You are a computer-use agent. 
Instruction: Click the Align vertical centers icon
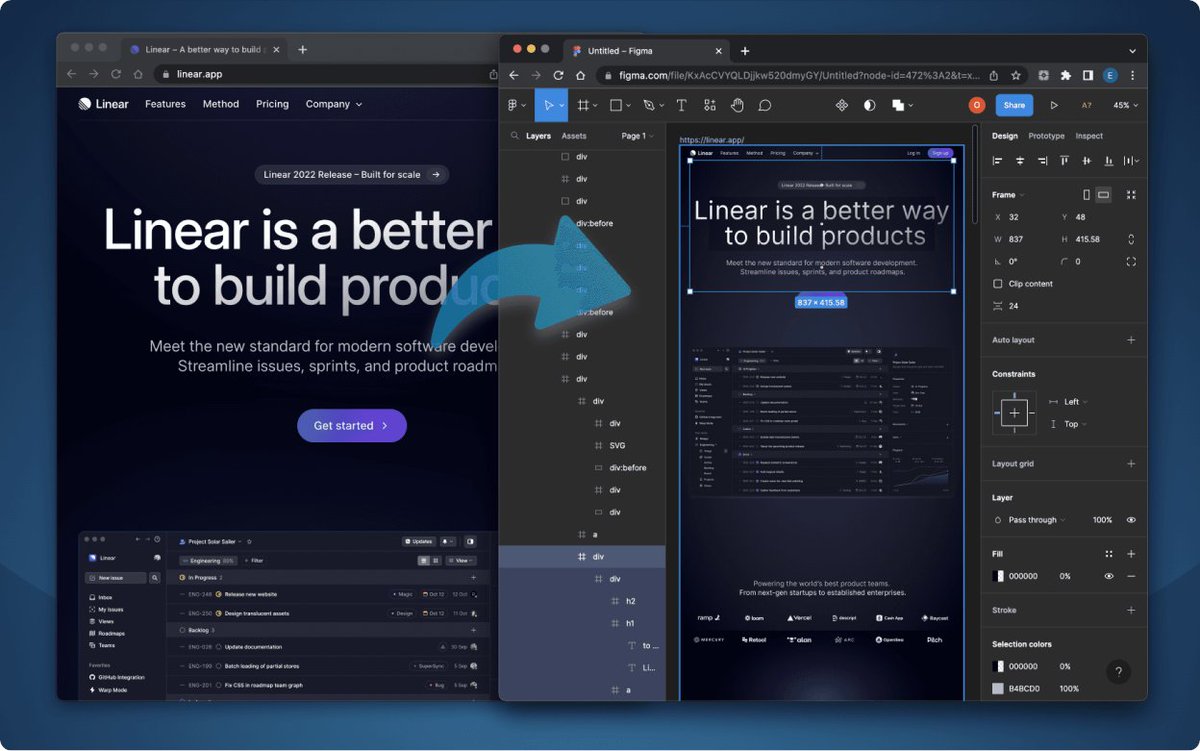[1086, 160]
